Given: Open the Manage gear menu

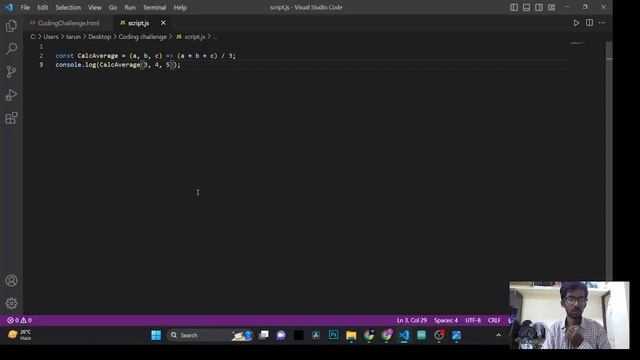Looking at the screenshot, I should point(11,303).
